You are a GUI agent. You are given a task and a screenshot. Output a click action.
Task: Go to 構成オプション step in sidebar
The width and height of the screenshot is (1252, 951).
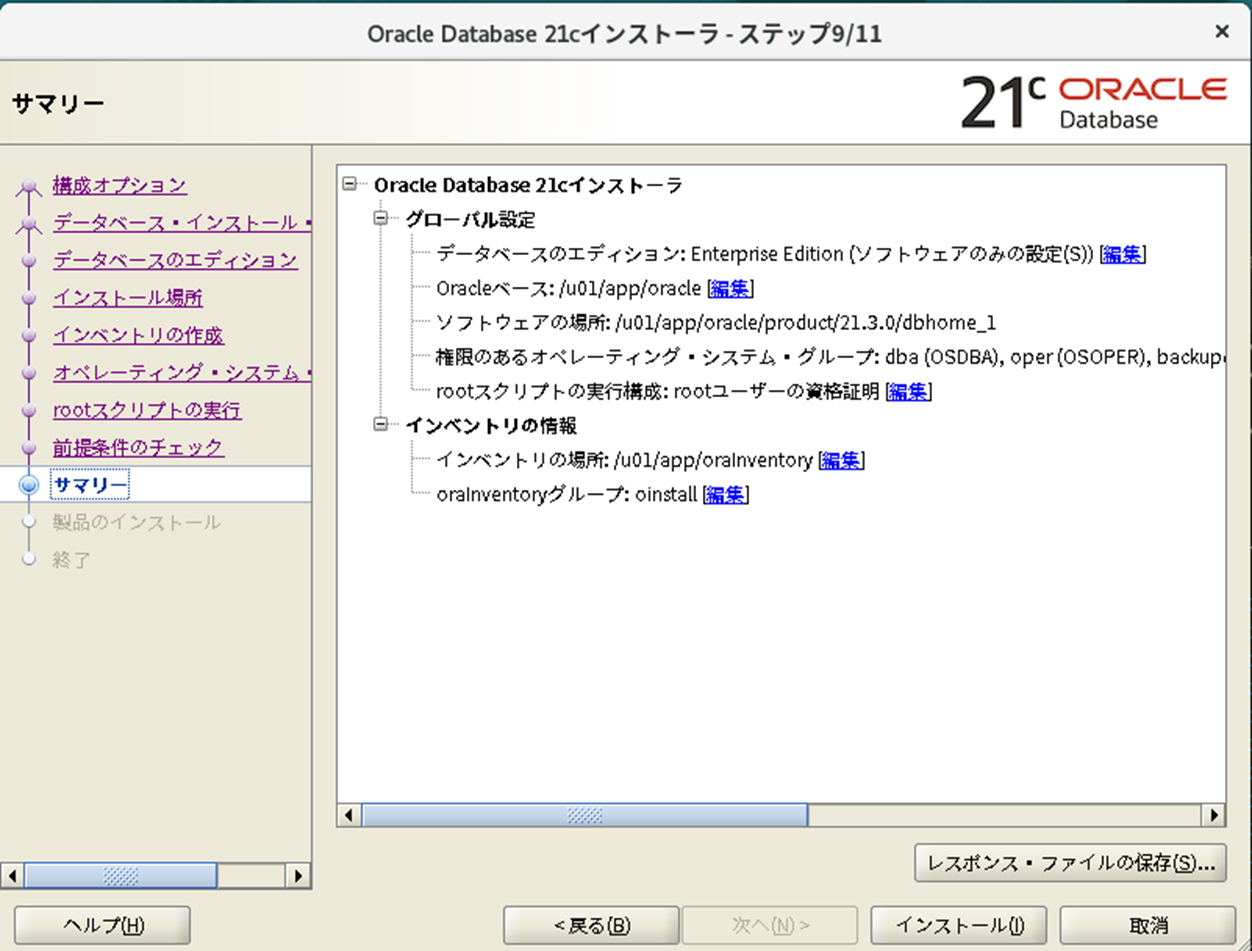coord(120,185)
